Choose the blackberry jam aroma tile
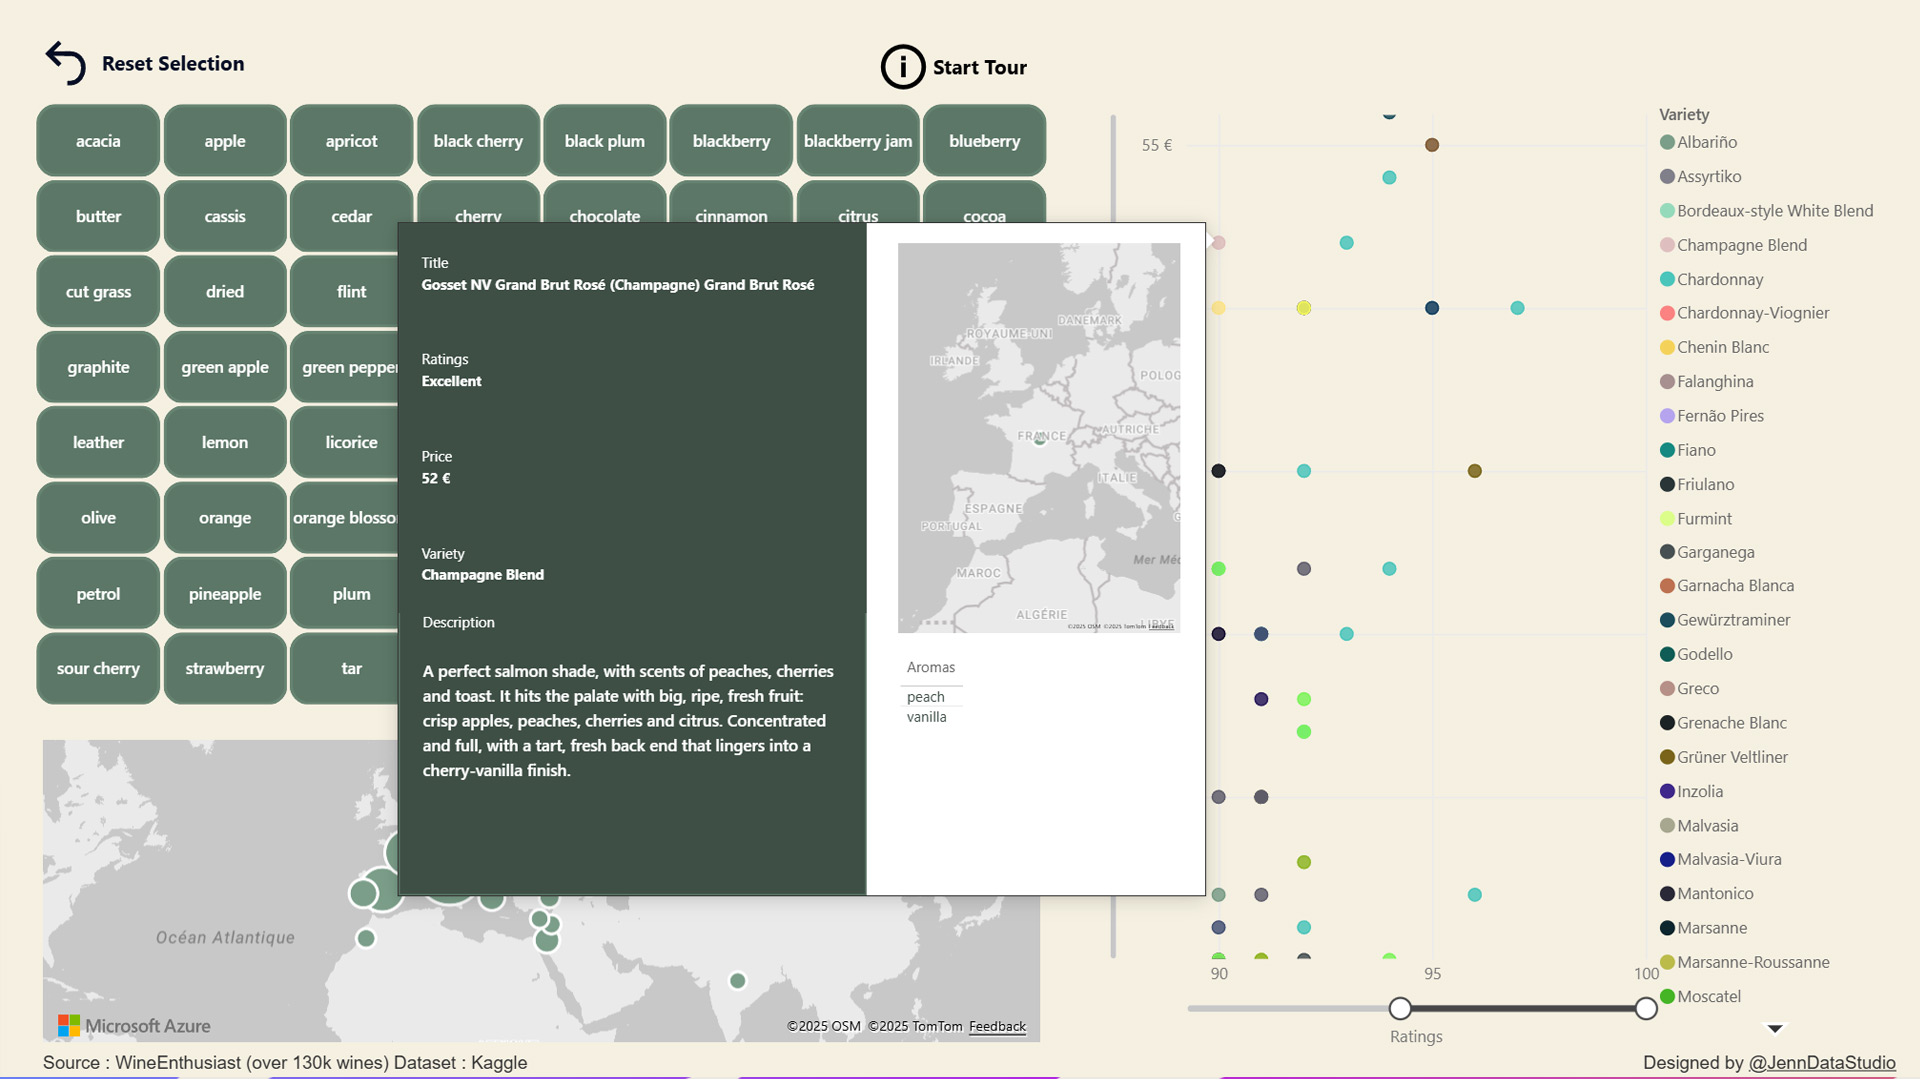1920x1080 pixels. coord(858,141)
